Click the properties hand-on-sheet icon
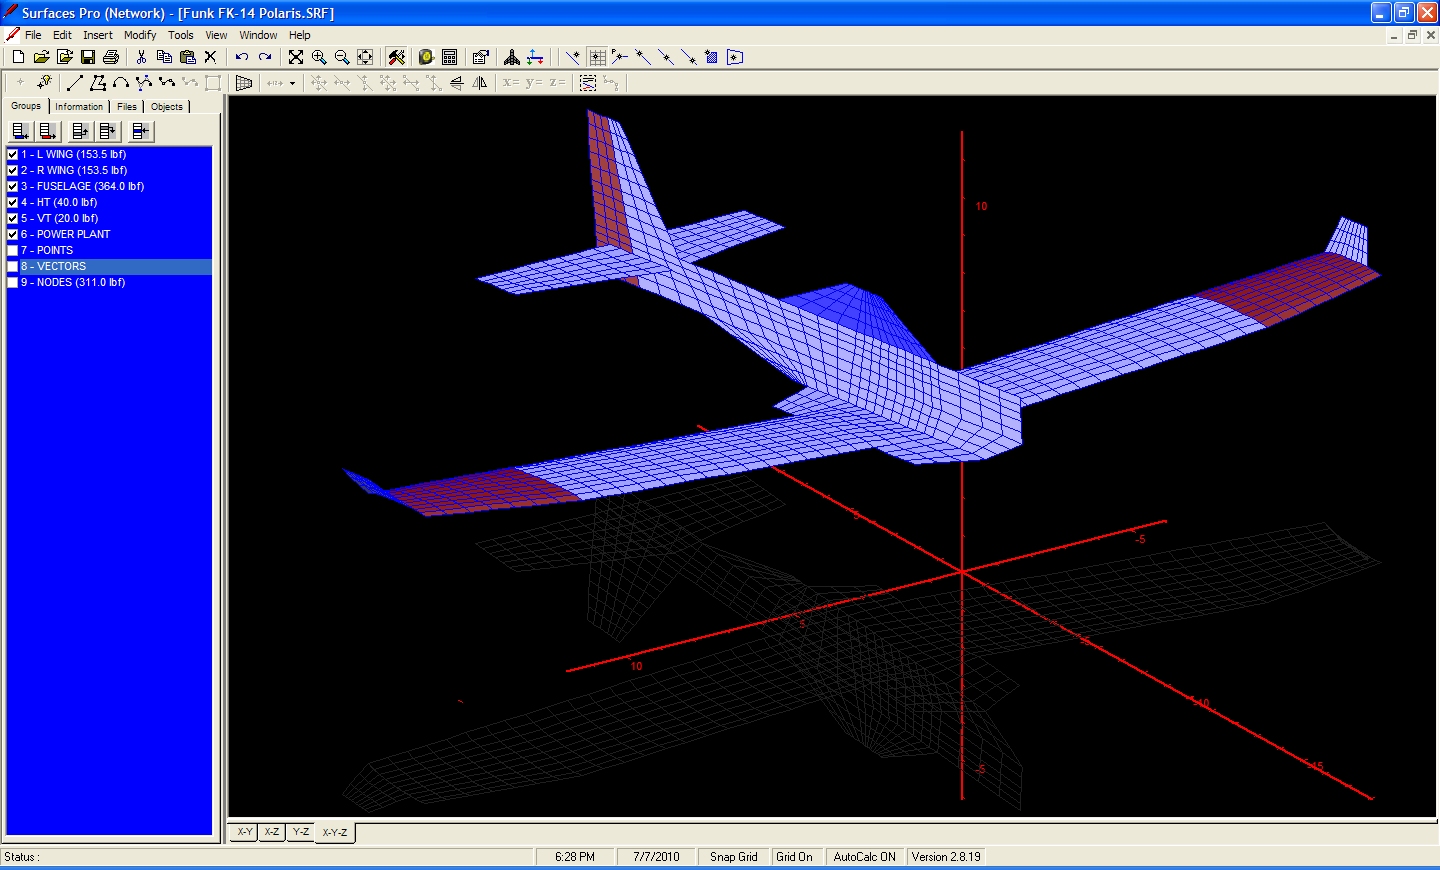 point(480,57)
